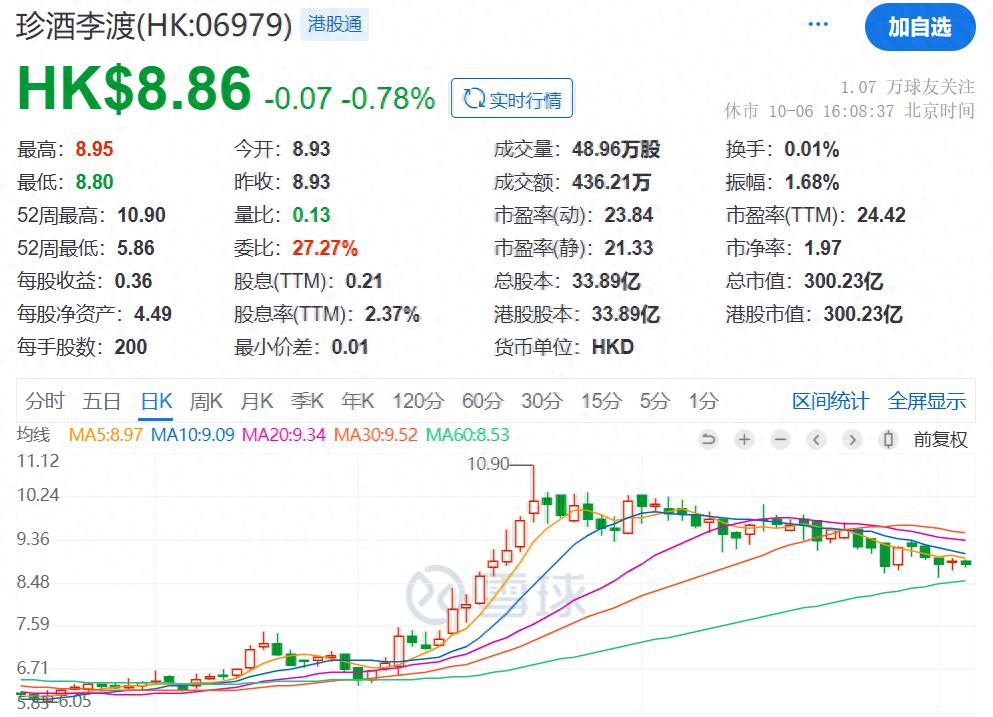Click the 港股通 tag next to stock name
The width and height of the screenshot is (993, 717).
(335, 25)
